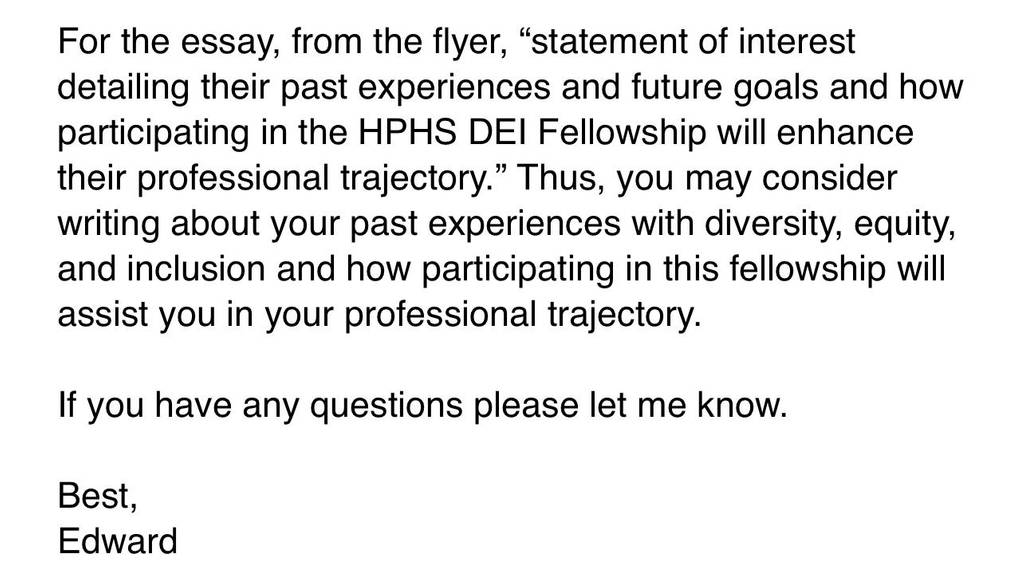Click the word "Edward" in the signature
The image size is (1024, 581).
coord(118,541)
